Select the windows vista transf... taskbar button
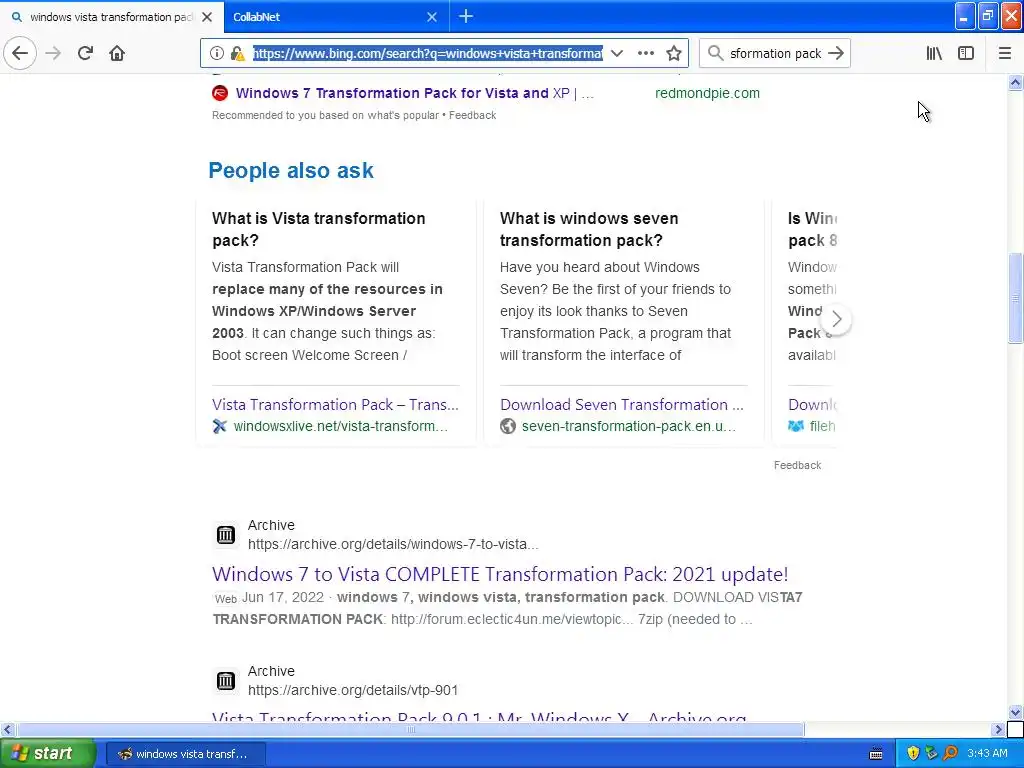 click(x=185, y=754)
